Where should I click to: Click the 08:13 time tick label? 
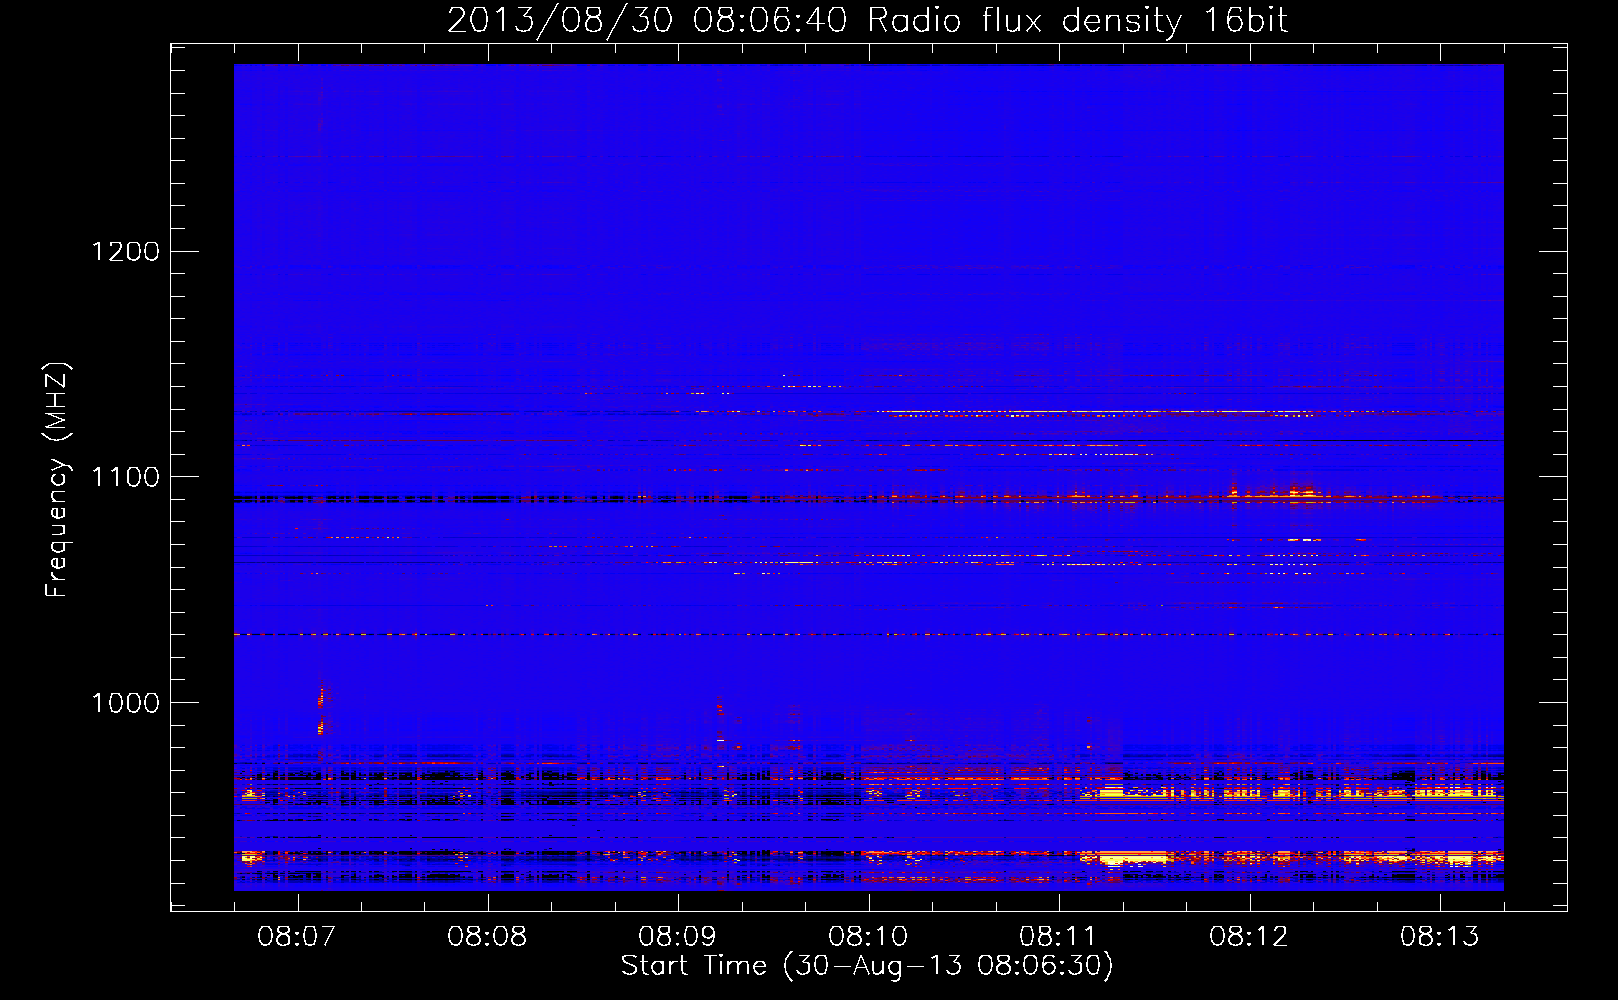1440,937
